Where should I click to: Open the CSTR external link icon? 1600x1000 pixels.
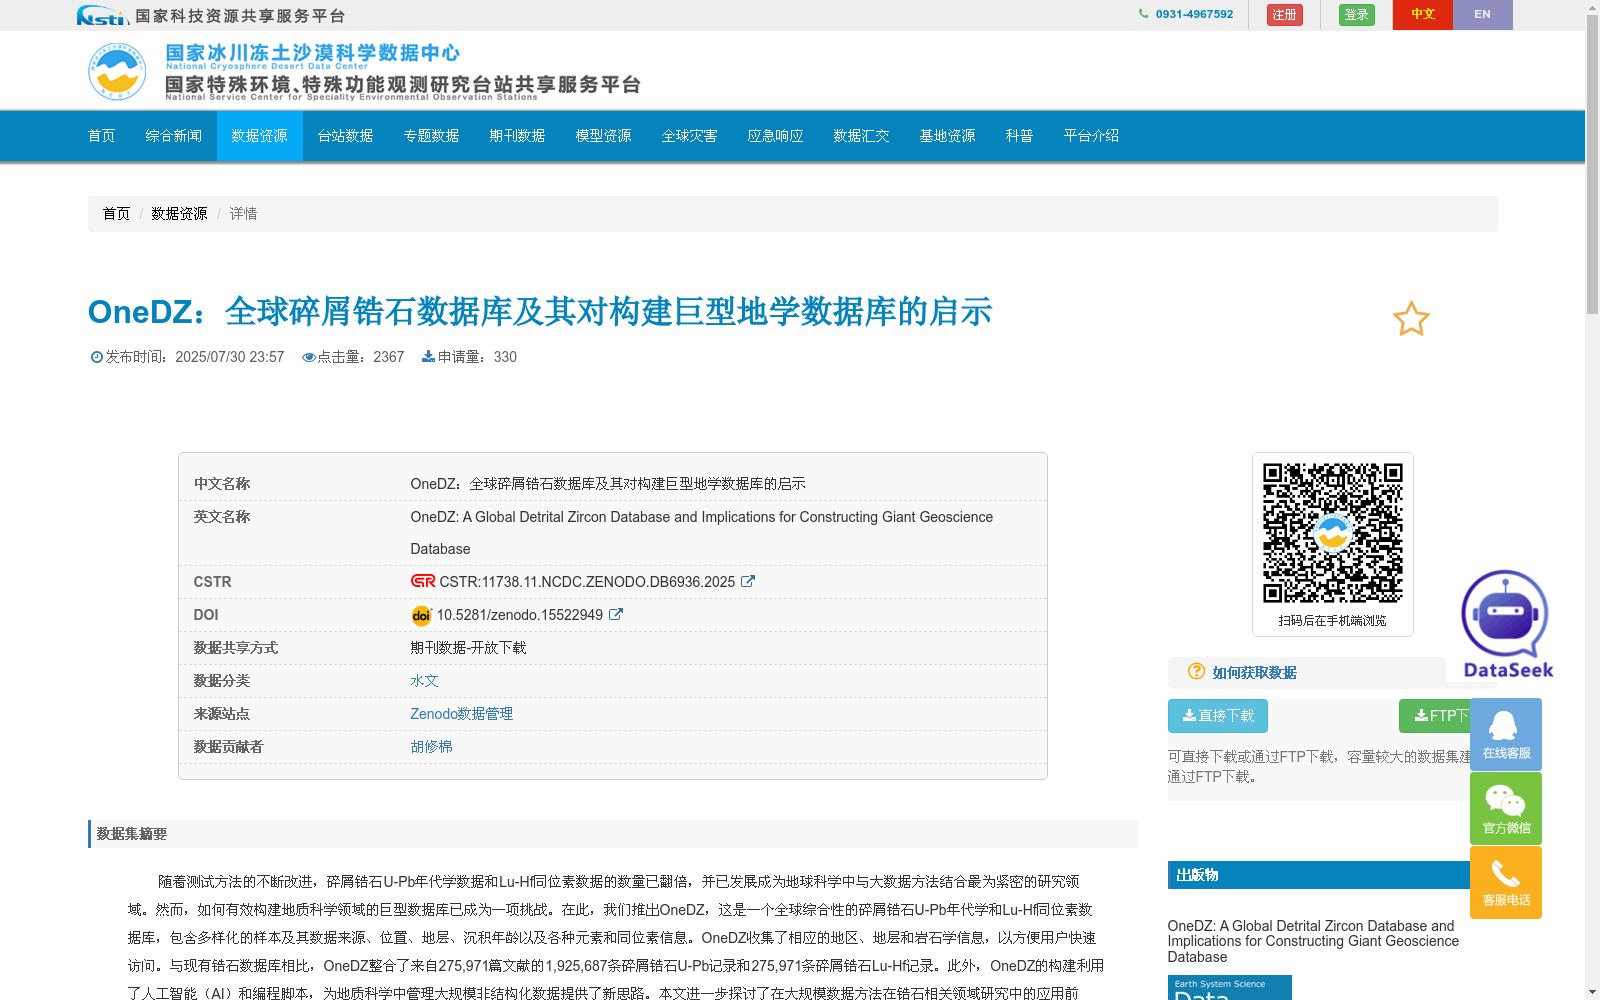(x=747, y=581)
